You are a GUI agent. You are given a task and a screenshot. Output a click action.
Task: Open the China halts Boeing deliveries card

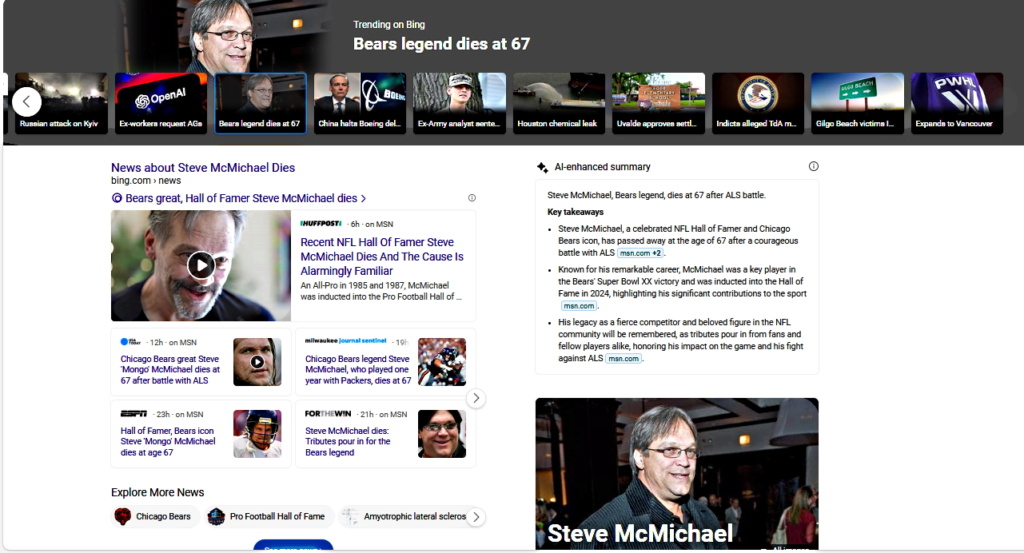click(x=360, y=103)
